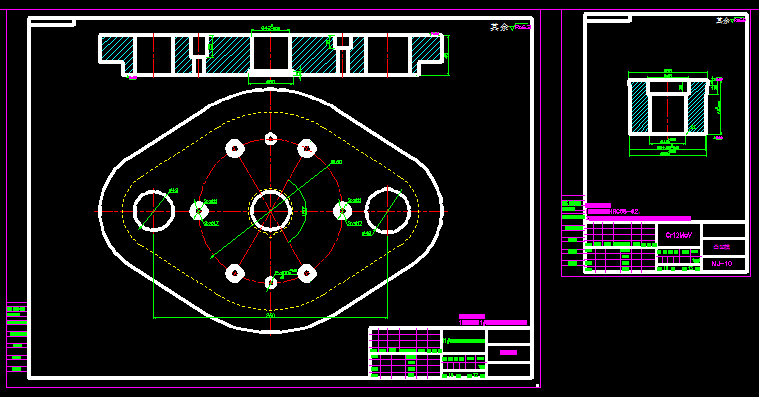Select the magenta part name cell in main title block

point(508,352)
